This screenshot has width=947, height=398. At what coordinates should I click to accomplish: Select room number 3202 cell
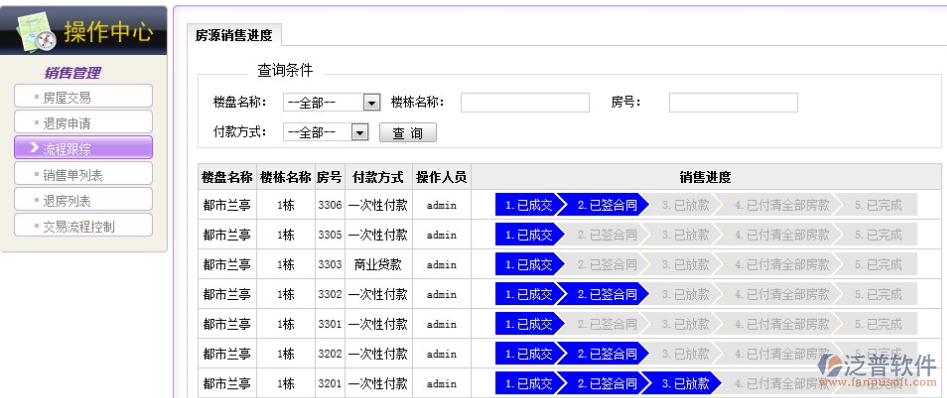tap(330, 353)
